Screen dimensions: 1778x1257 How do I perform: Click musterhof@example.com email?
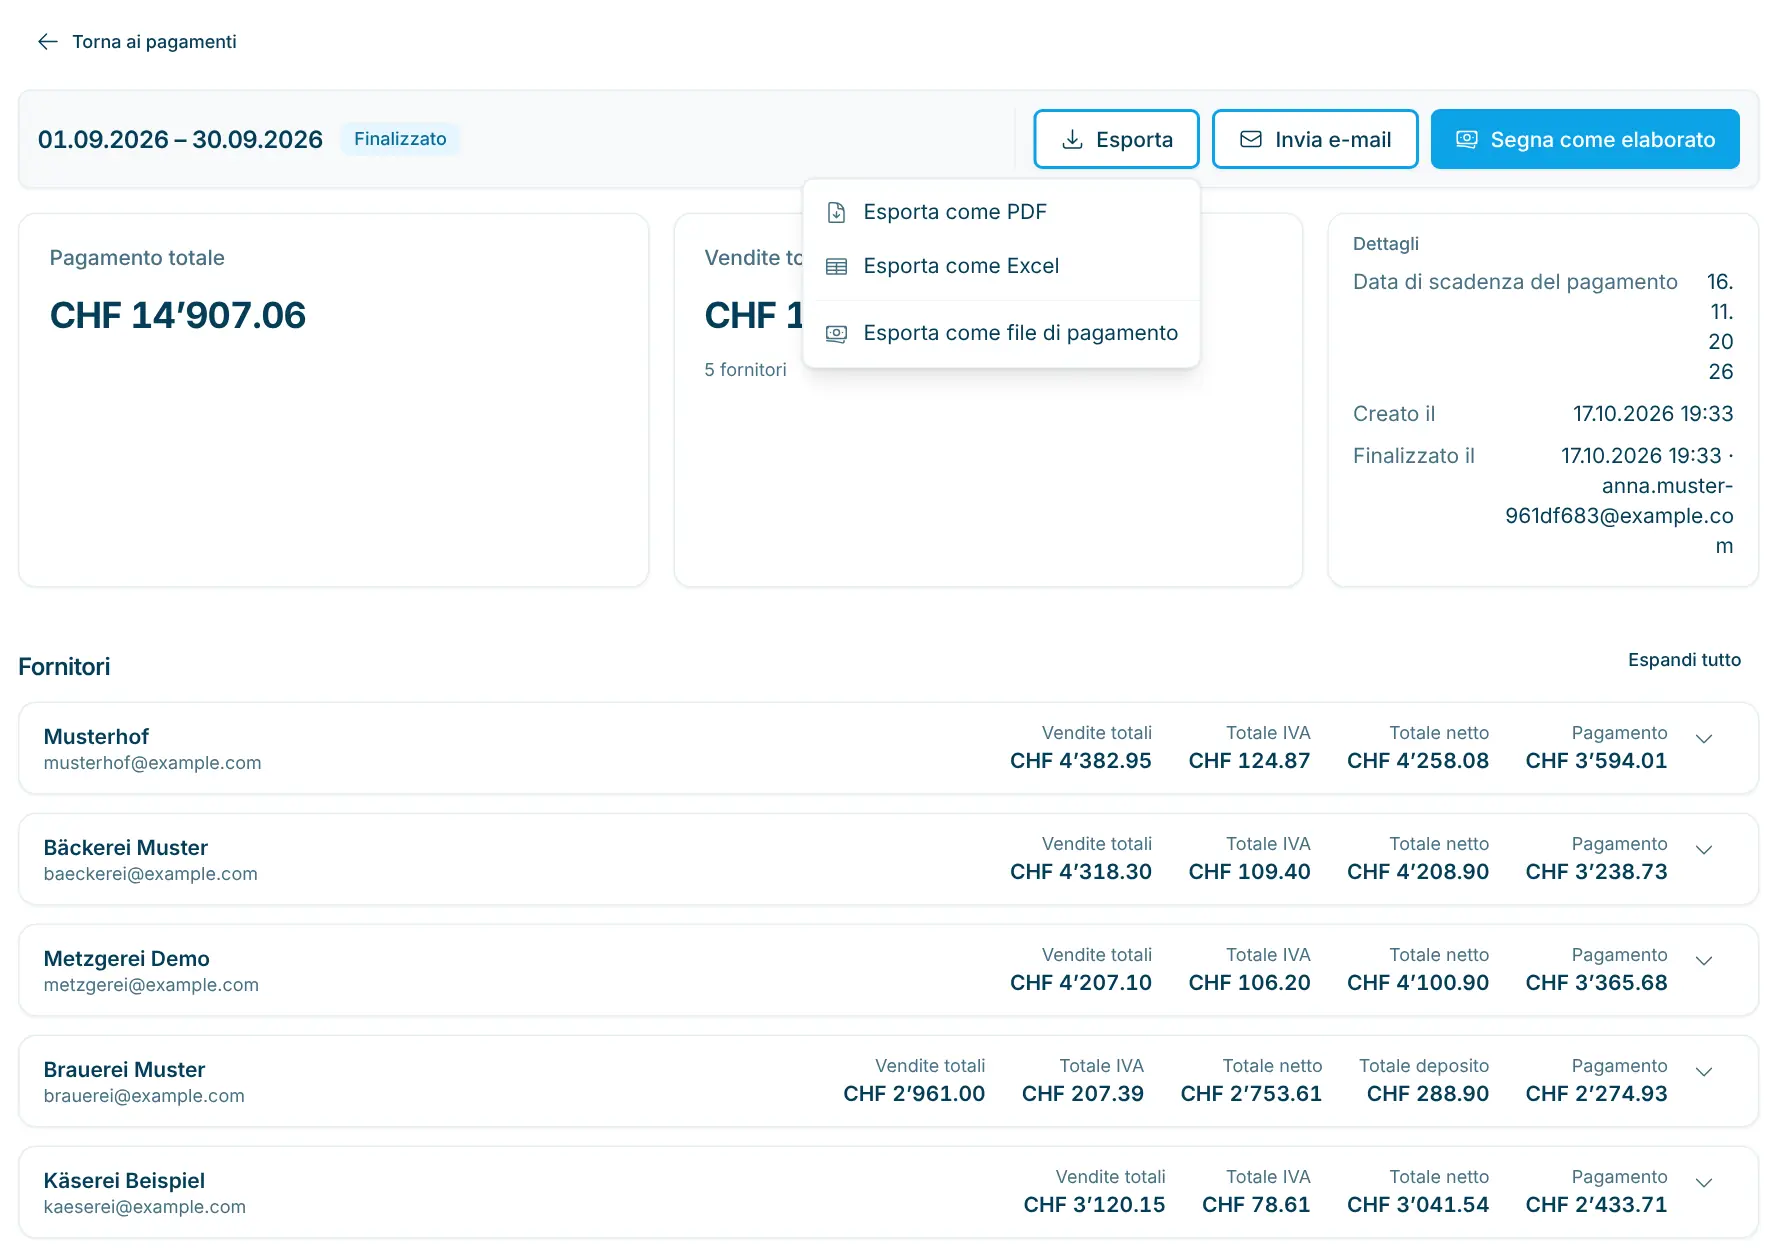(152, 763)
